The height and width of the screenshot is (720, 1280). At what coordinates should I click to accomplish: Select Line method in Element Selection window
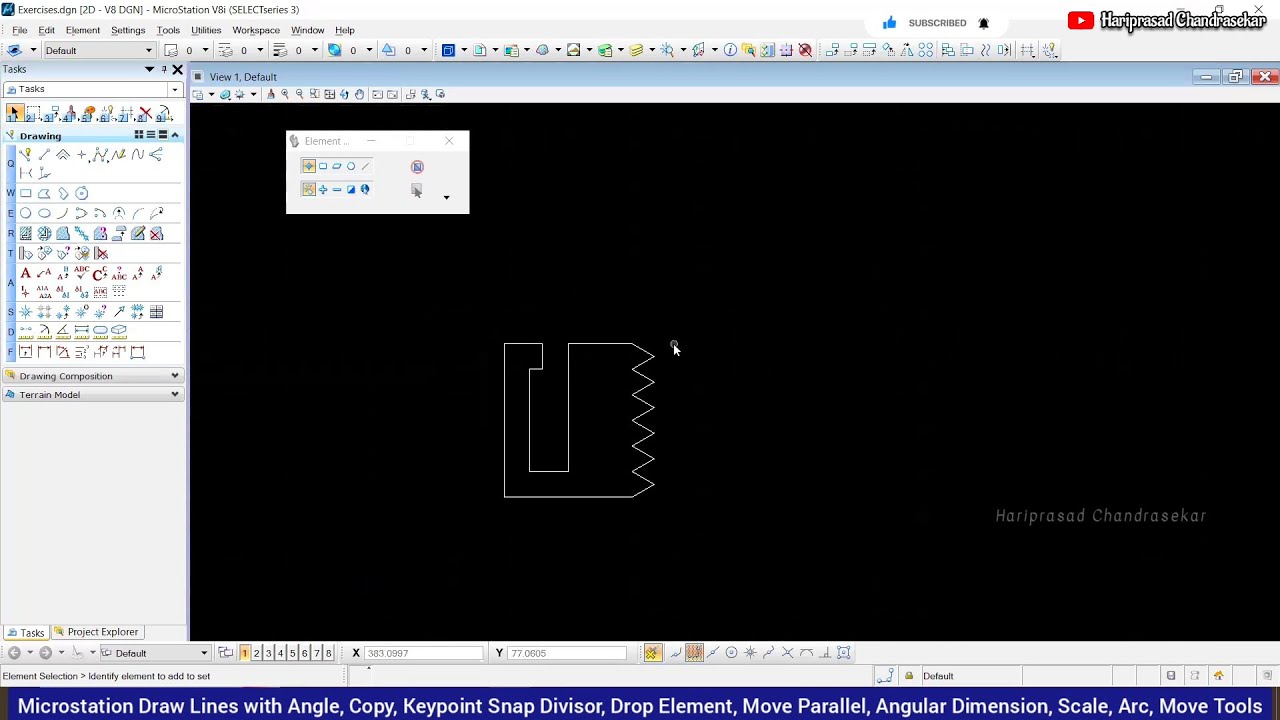[365, 166]
